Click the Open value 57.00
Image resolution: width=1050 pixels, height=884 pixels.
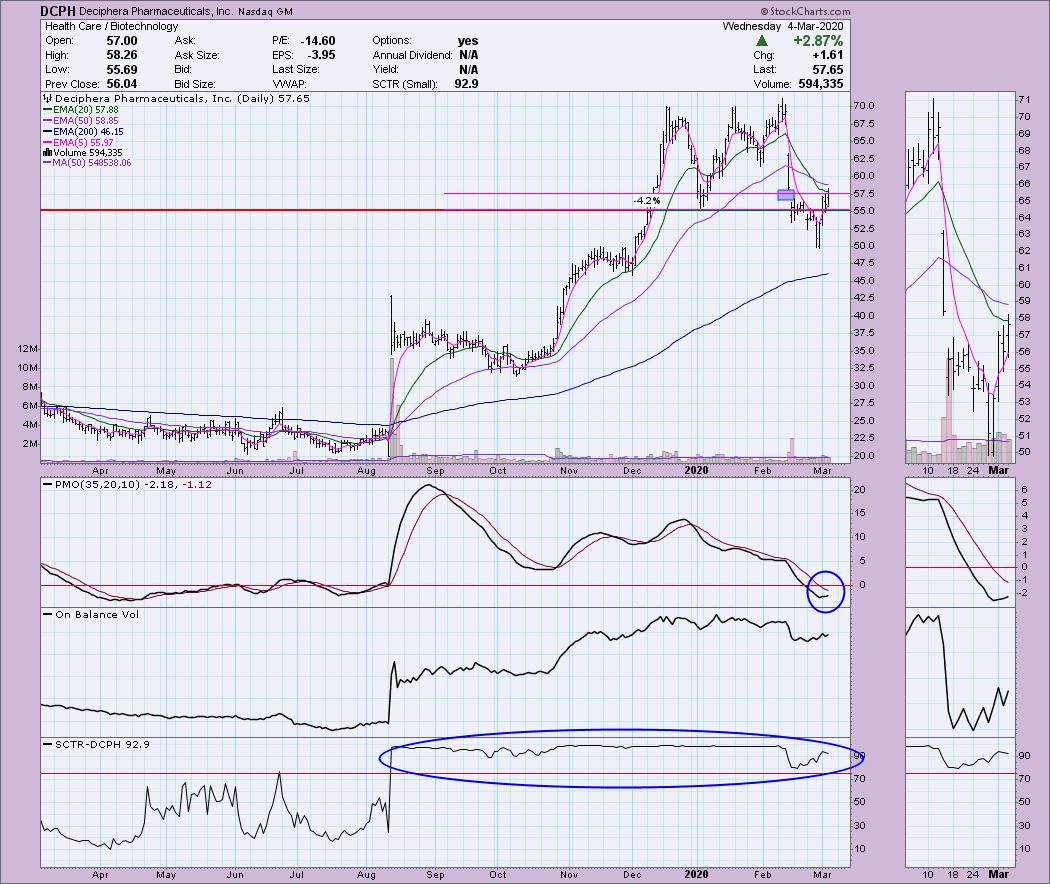[x=121, y=41]
